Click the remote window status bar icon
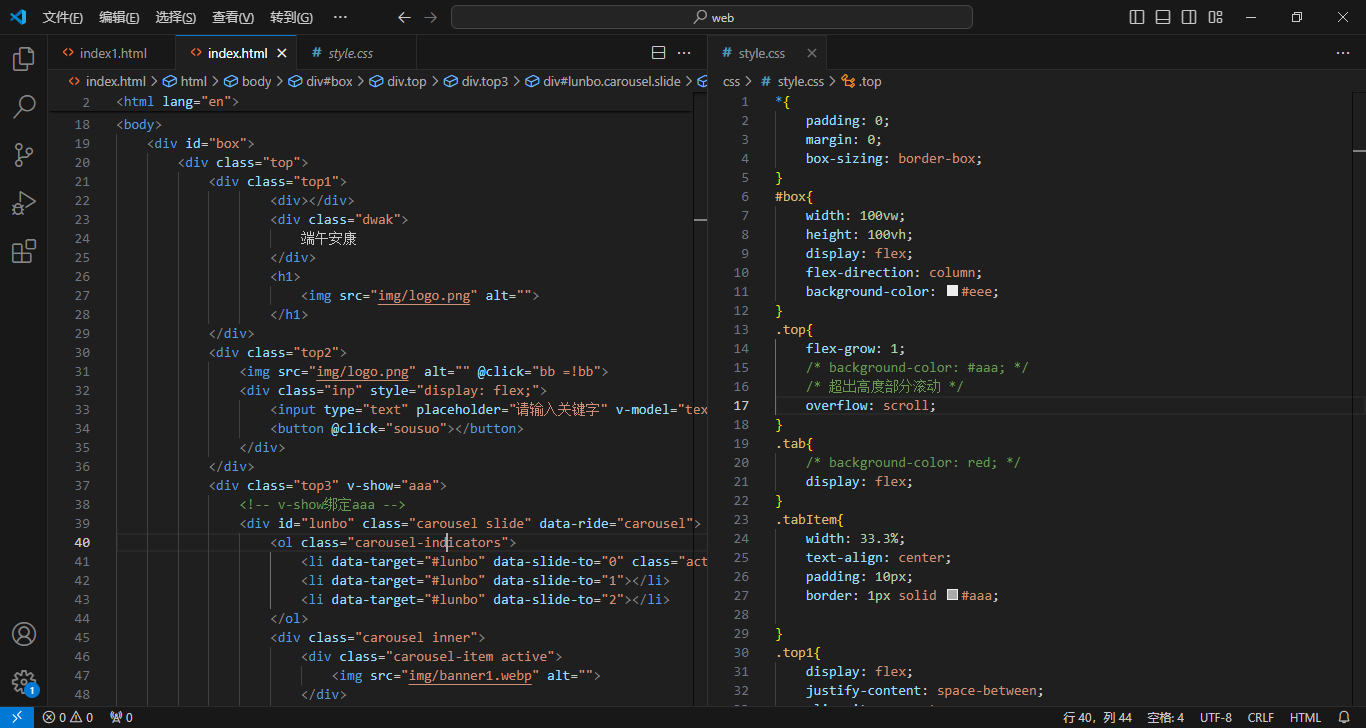Image resolution: width=1366 pixels, height=728 pixels. [16, 717]
